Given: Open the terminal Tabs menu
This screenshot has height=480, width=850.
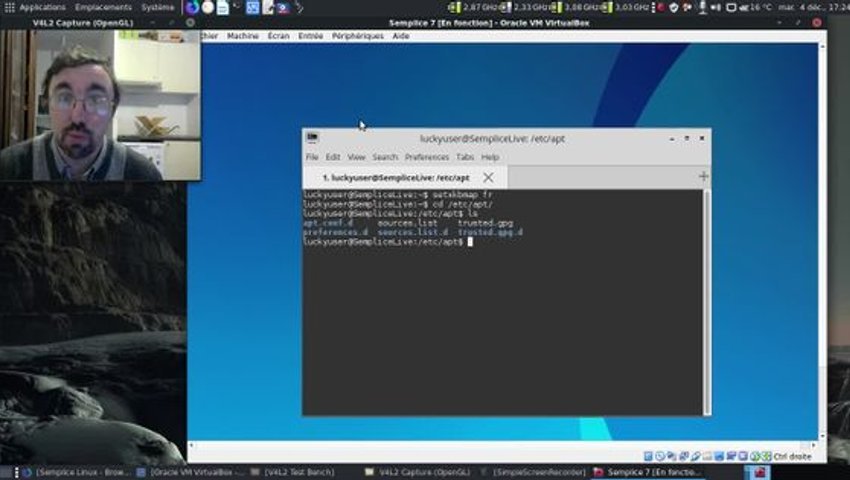Looking at the screenshot, I should coord(465,157).
